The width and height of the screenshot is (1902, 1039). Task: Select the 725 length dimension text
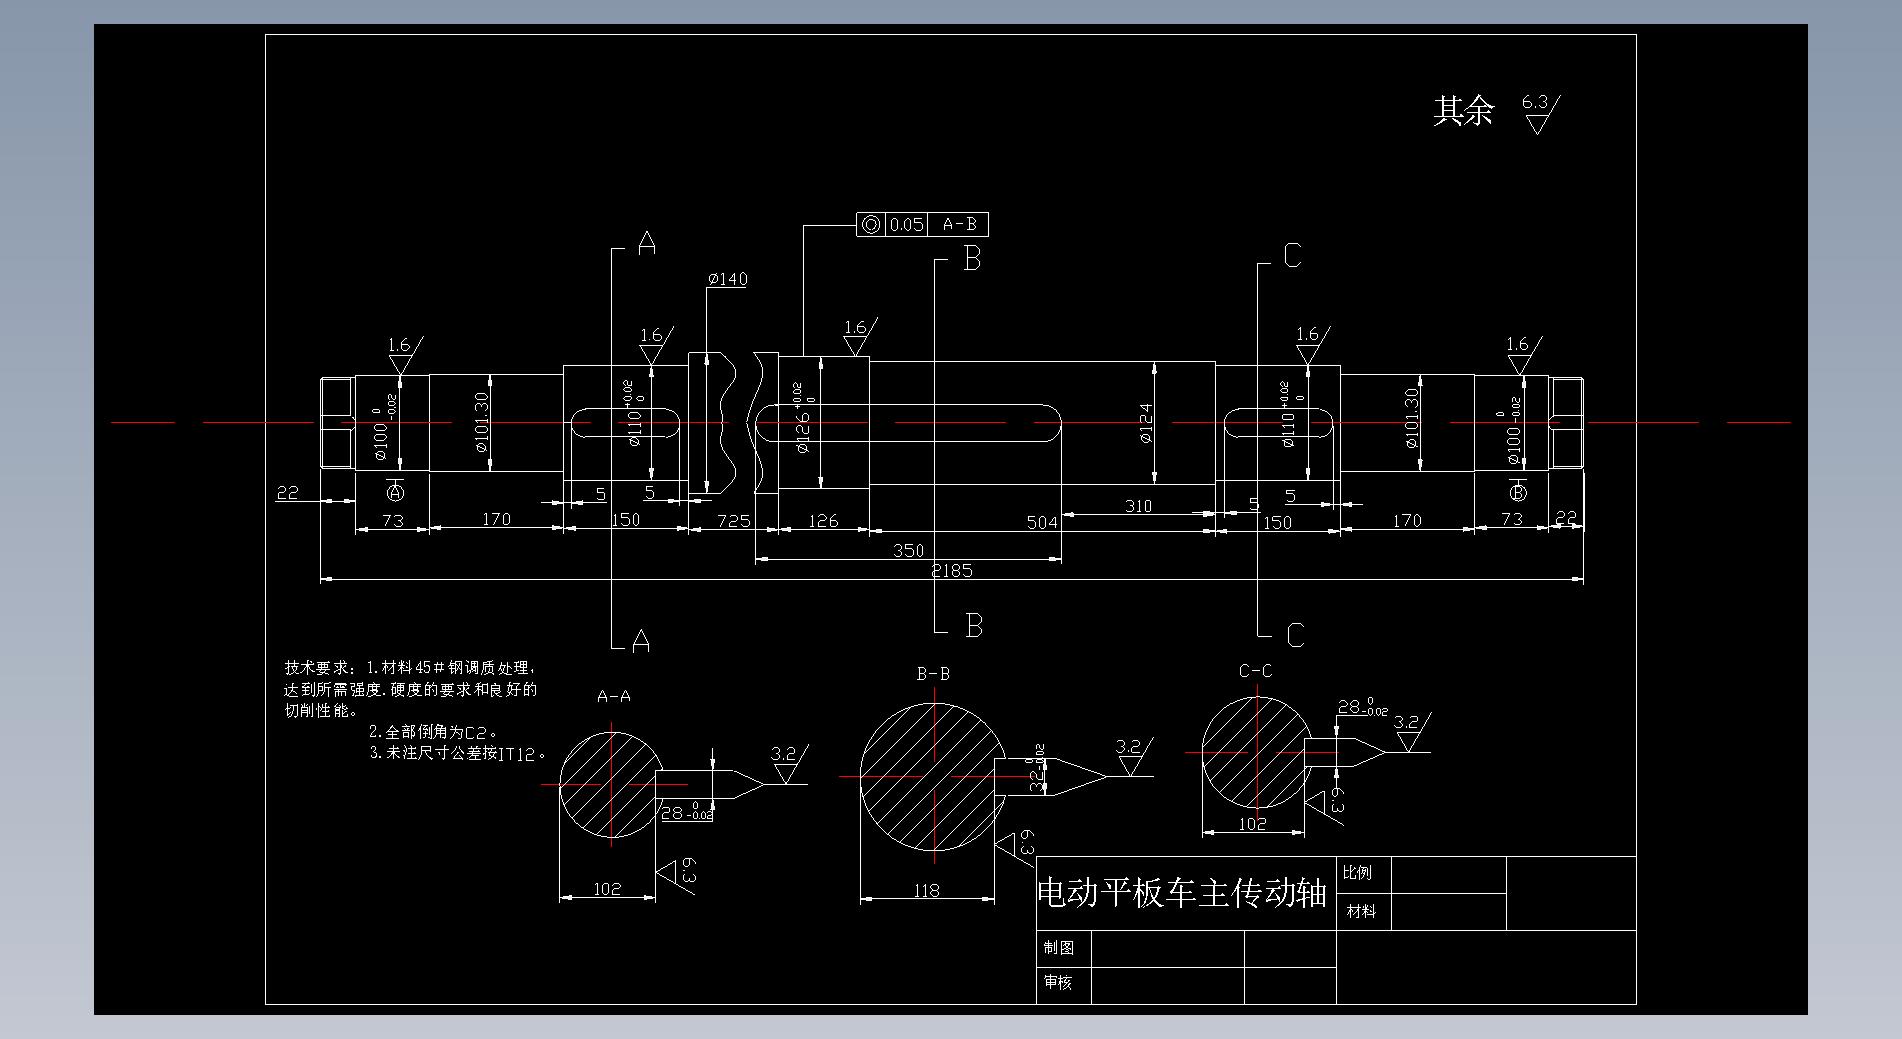click(733, 521)
